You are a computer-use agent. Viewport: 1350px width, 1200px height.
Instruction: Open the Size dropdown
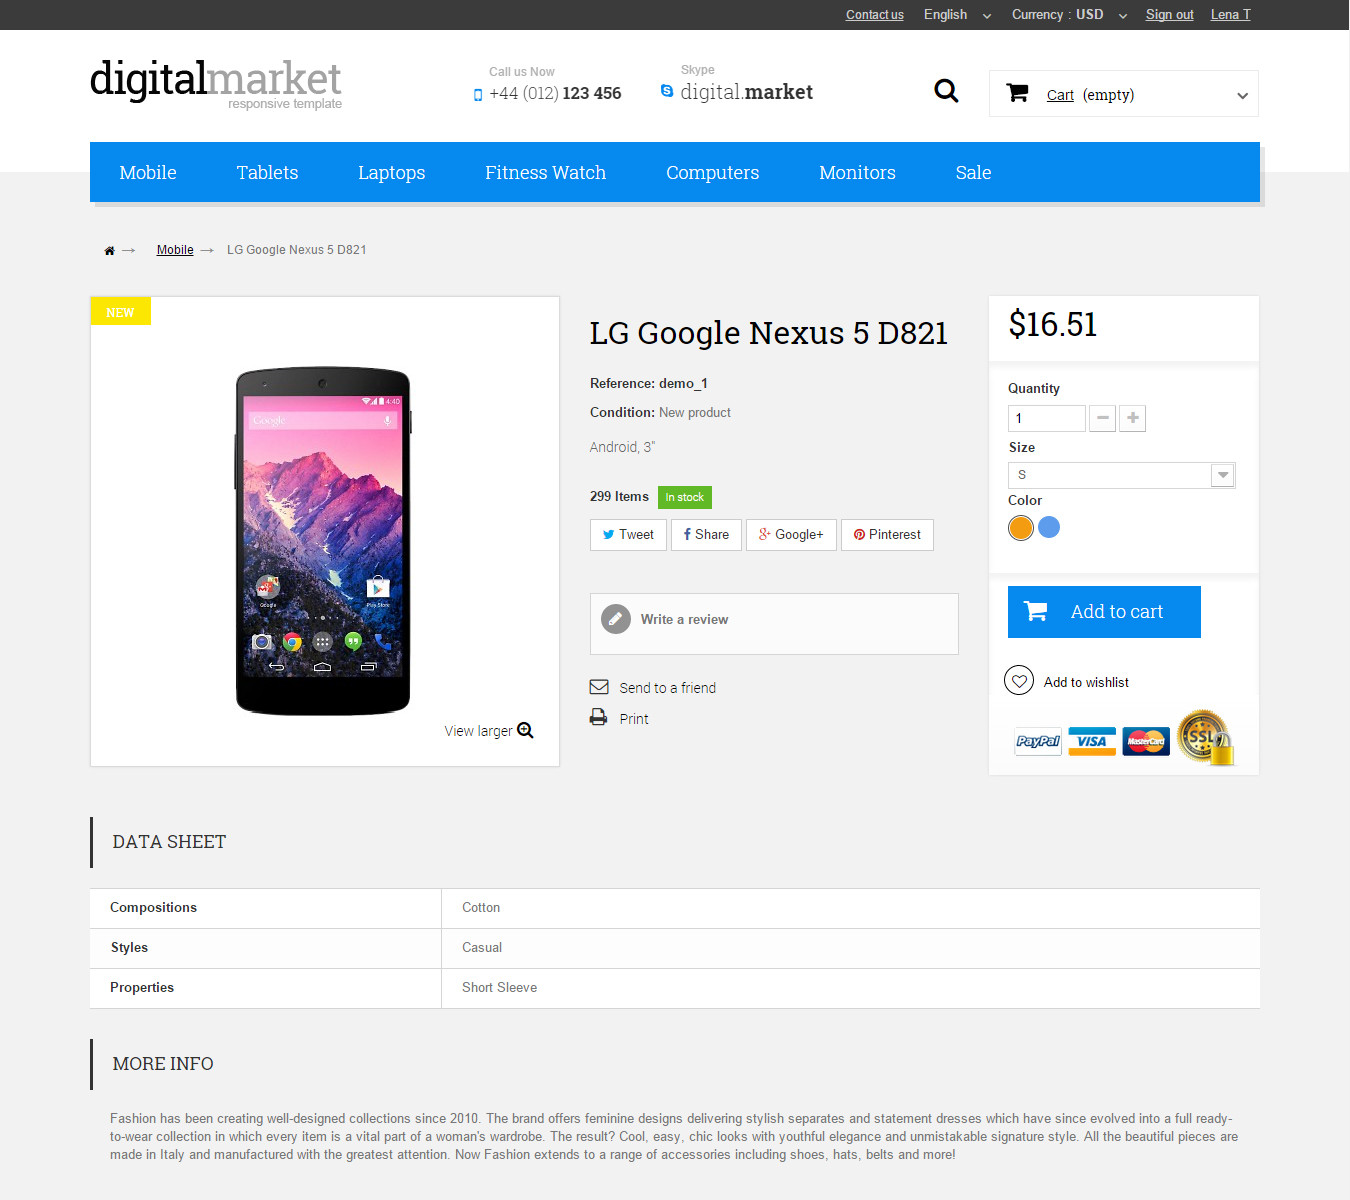pyautogui.click(x=1122, y=475)
